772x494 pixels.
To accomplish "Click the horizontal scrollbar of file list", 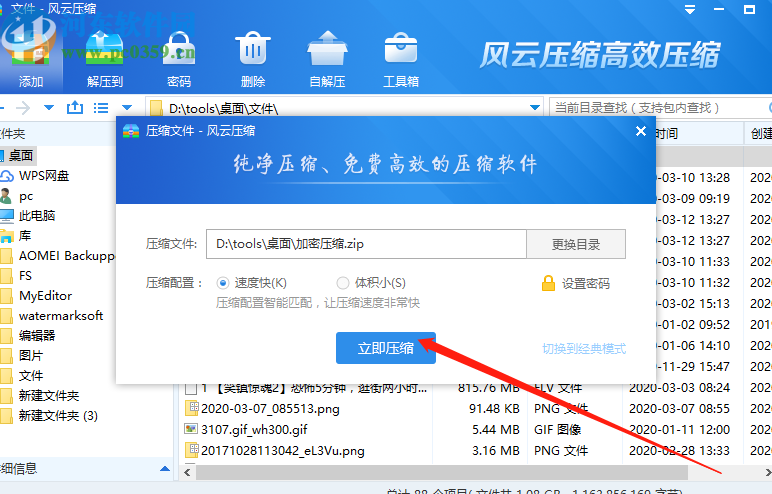I will point(442,472).
